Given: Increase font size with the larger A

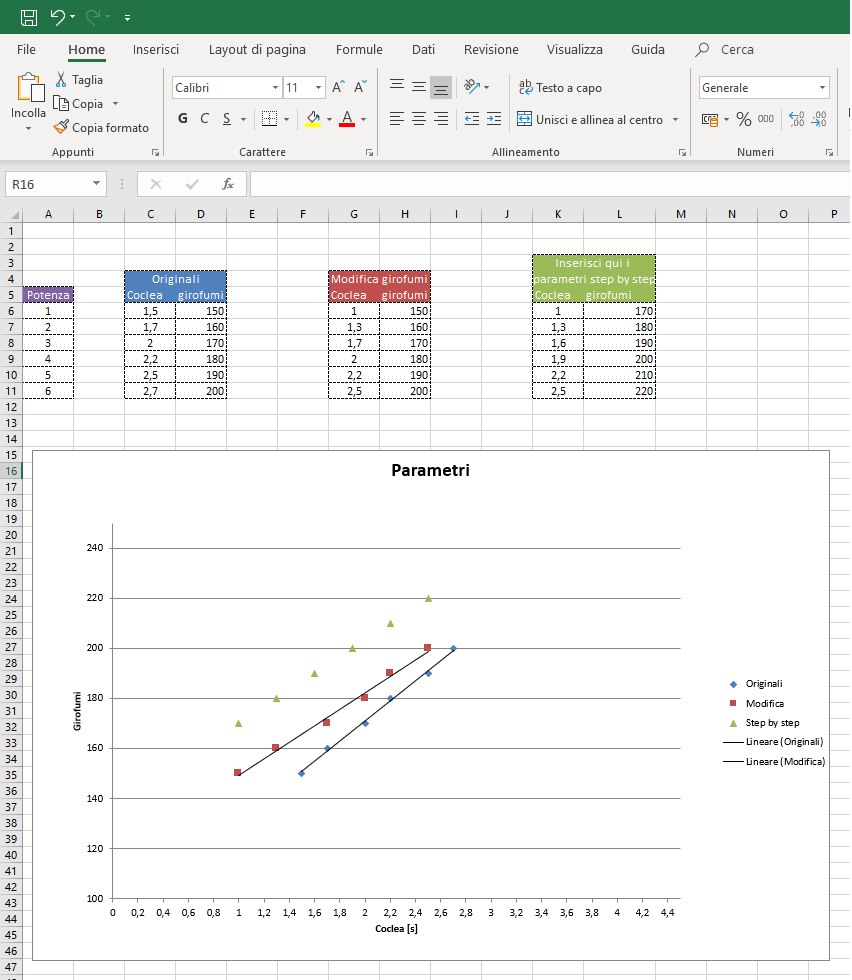Looking at the screenshot, I should 339,88.
